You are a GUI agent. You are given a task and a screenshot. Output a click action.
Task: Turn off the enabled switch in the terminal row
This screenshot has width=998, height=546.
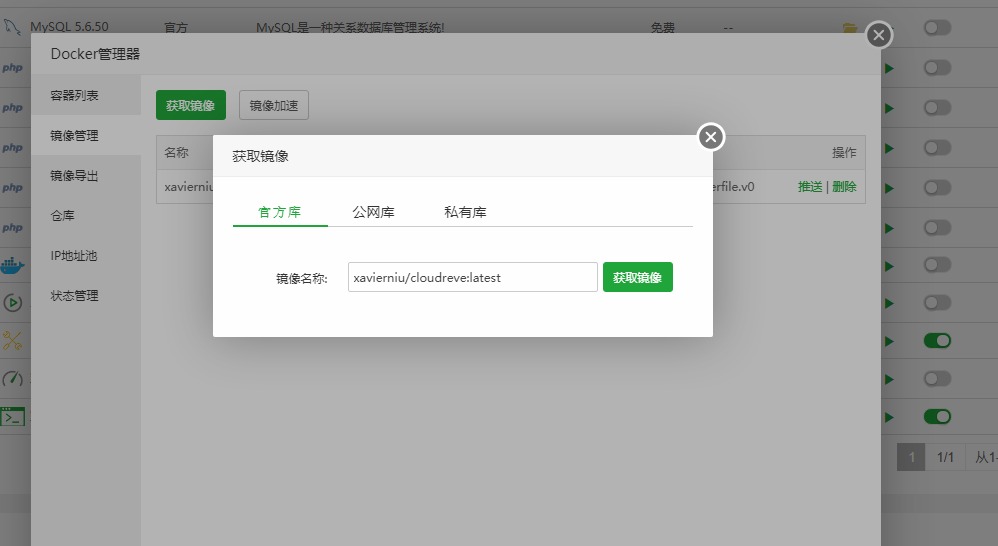click(938, 417)
